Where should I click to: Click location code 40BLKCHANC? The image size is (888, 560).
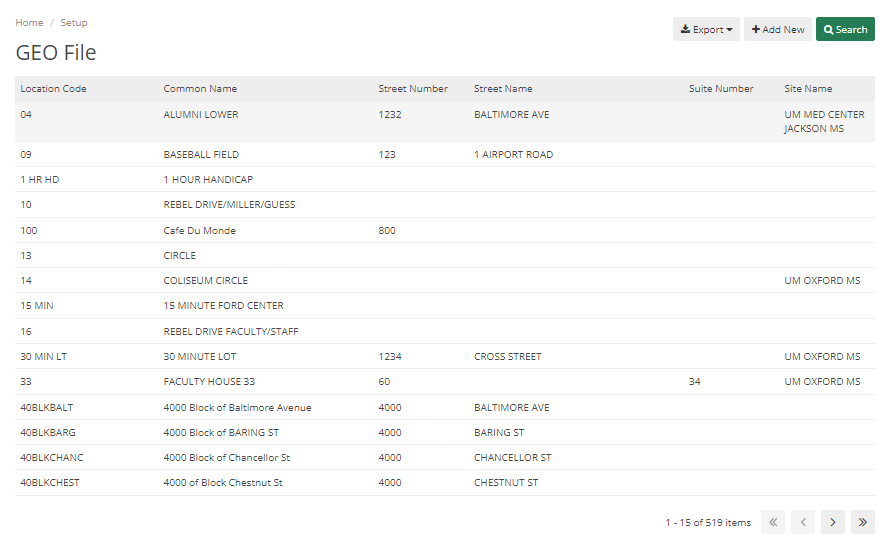point(52,458)
